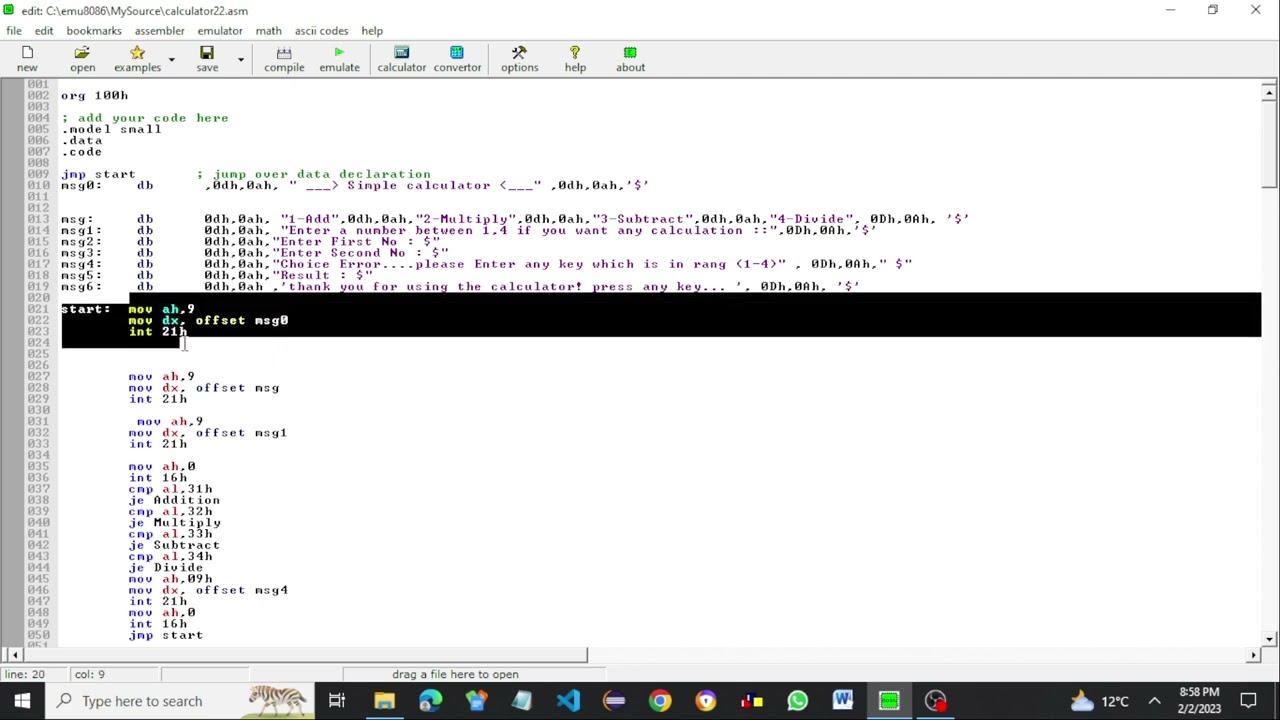Open the file menu

tap(14, 31)
